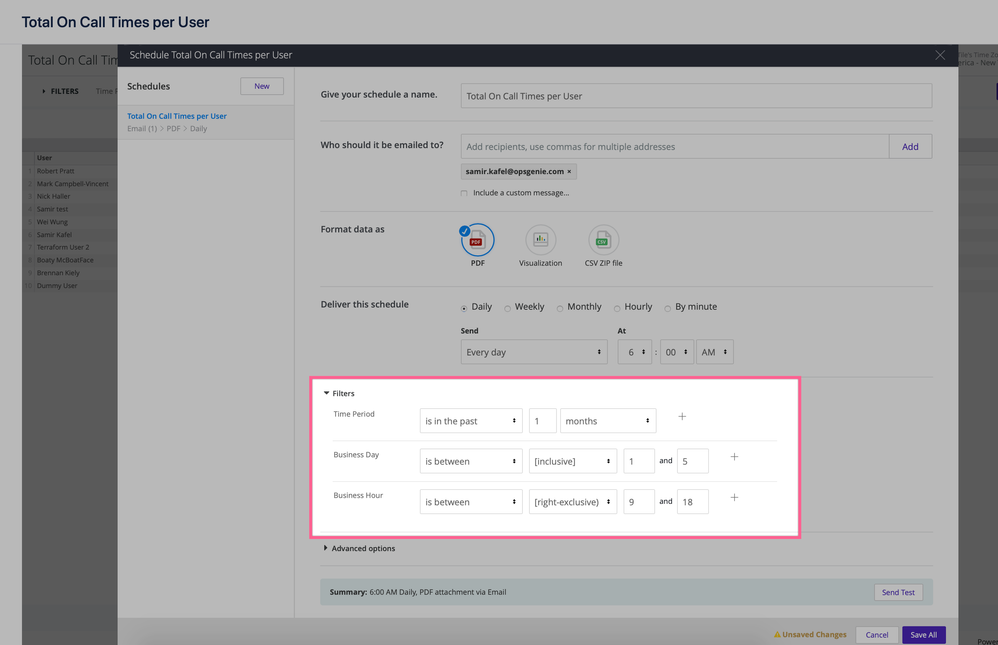Click Time Period value field showing 1
This screenshot has height=645, width=998.
(x=542, y=421)
